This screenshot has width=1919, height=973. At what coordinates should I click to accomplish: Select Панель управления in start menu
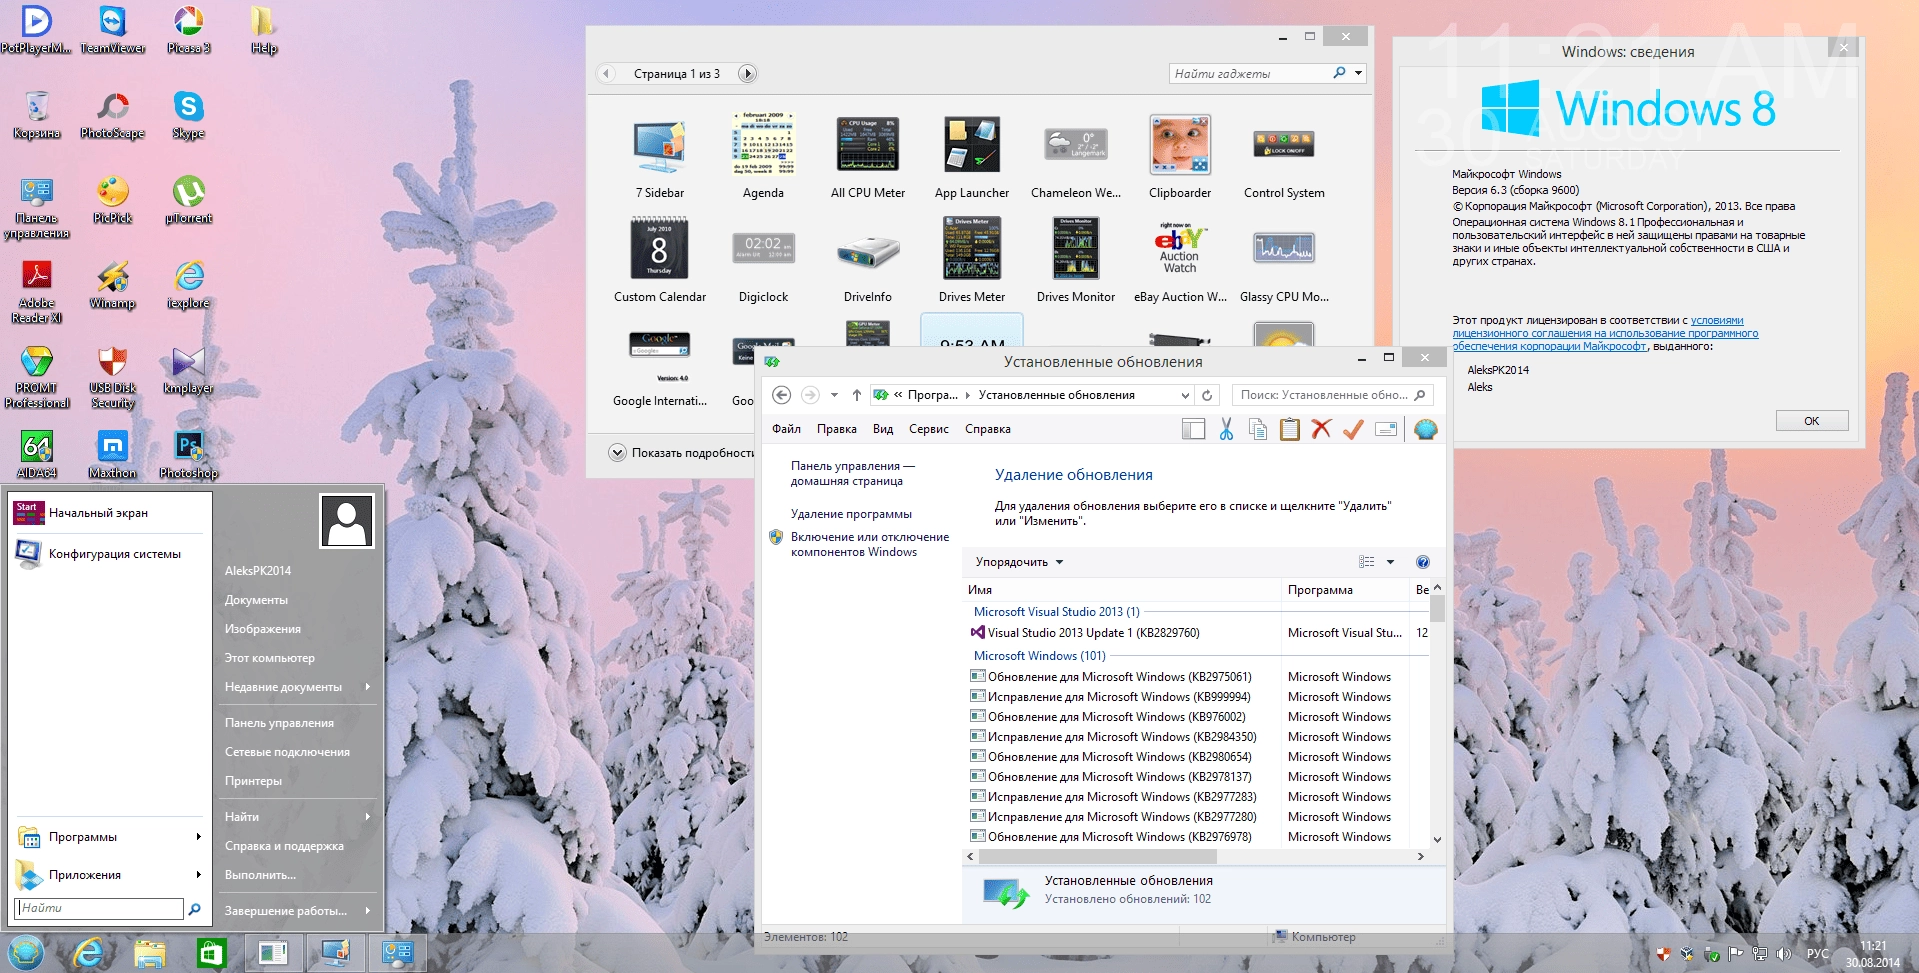[279, 723]
